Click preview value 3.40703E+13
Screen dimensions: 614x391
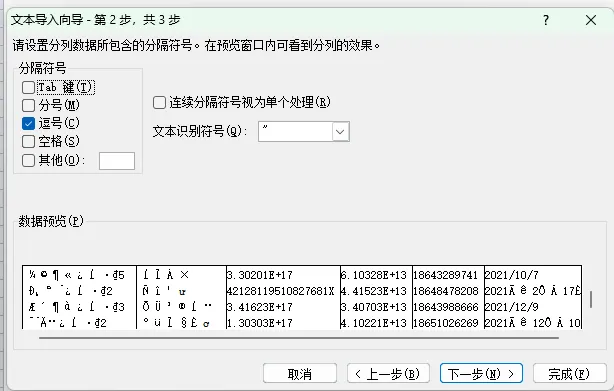(x=374, y=307)
